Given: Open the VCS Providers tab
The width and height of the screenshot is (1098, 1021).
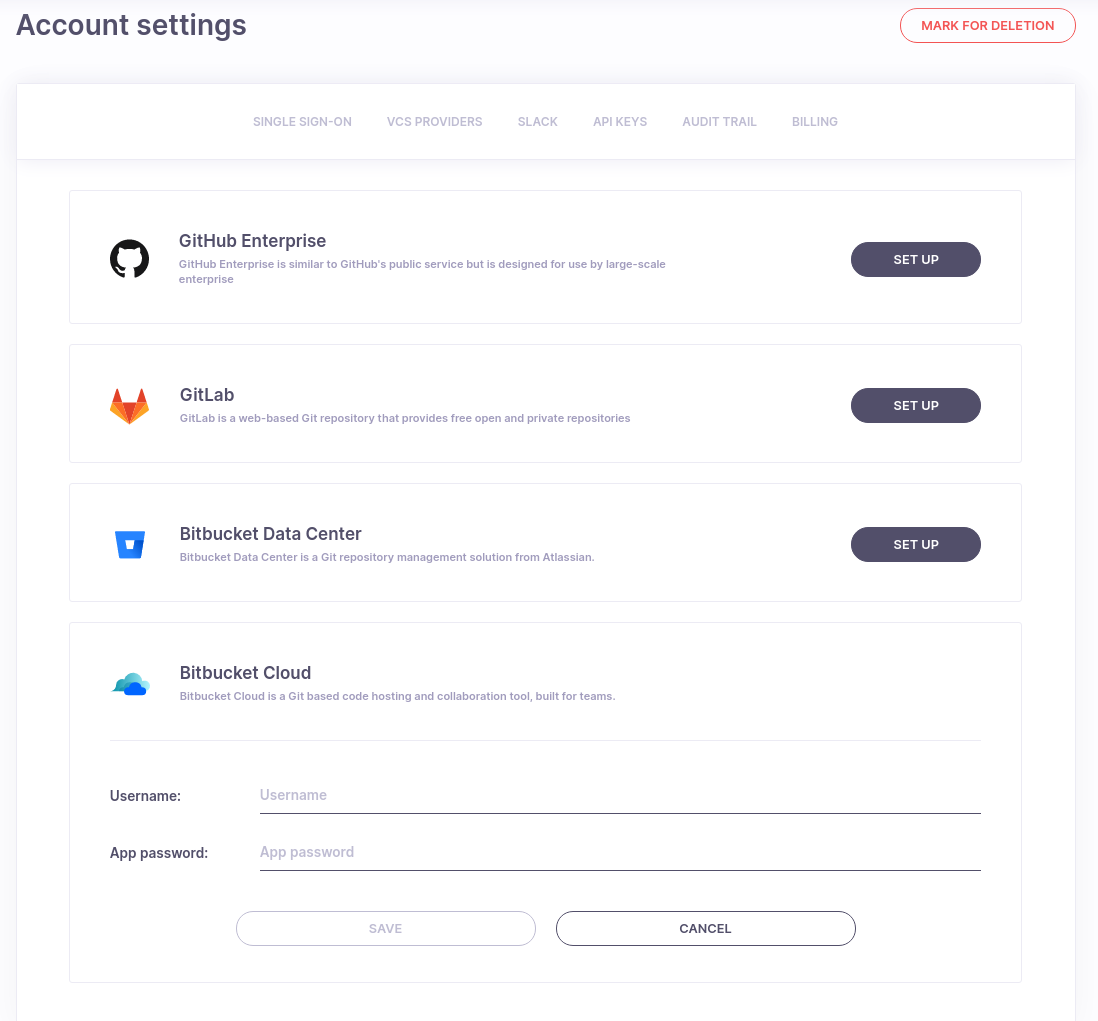Looking at the screenshot, I should coord(434,121).
